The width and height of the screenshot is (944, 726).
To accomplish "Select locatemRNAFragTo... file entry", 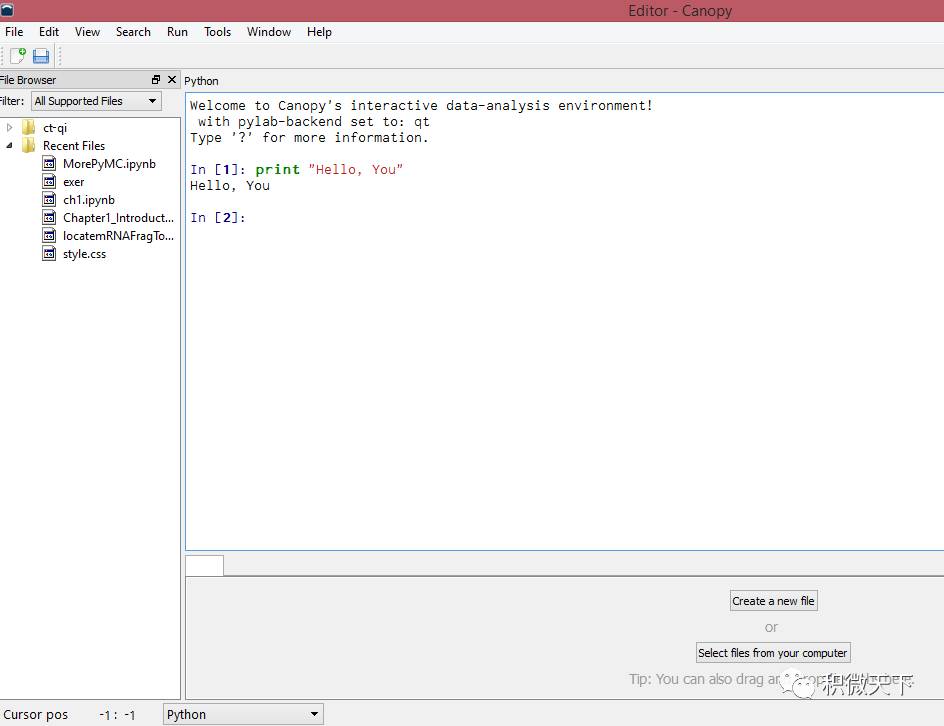I will pyautogui.click(x=118, y=236).
